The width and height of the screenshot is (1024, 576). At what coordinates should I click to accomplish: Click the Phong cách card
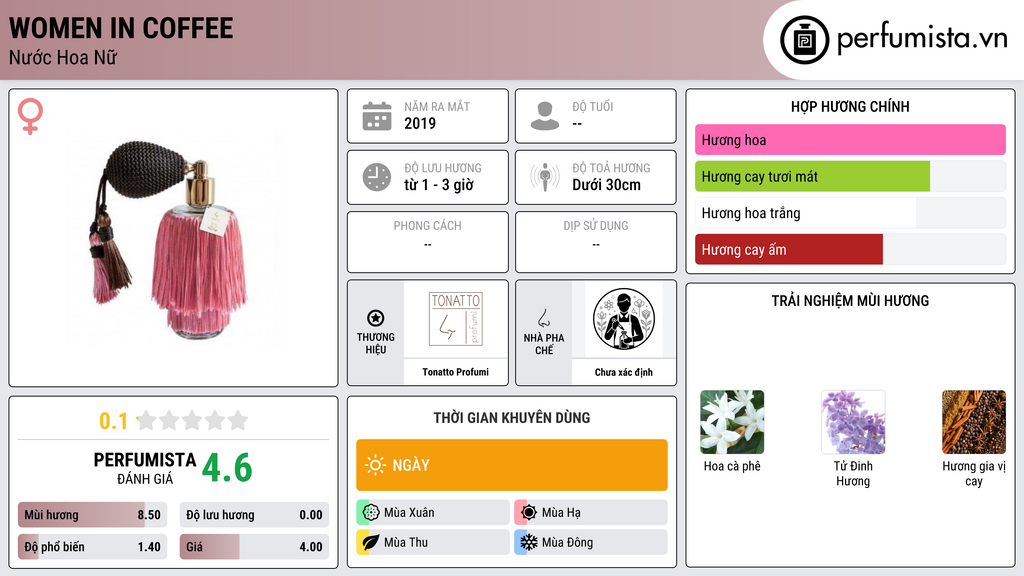pos(428,242)
